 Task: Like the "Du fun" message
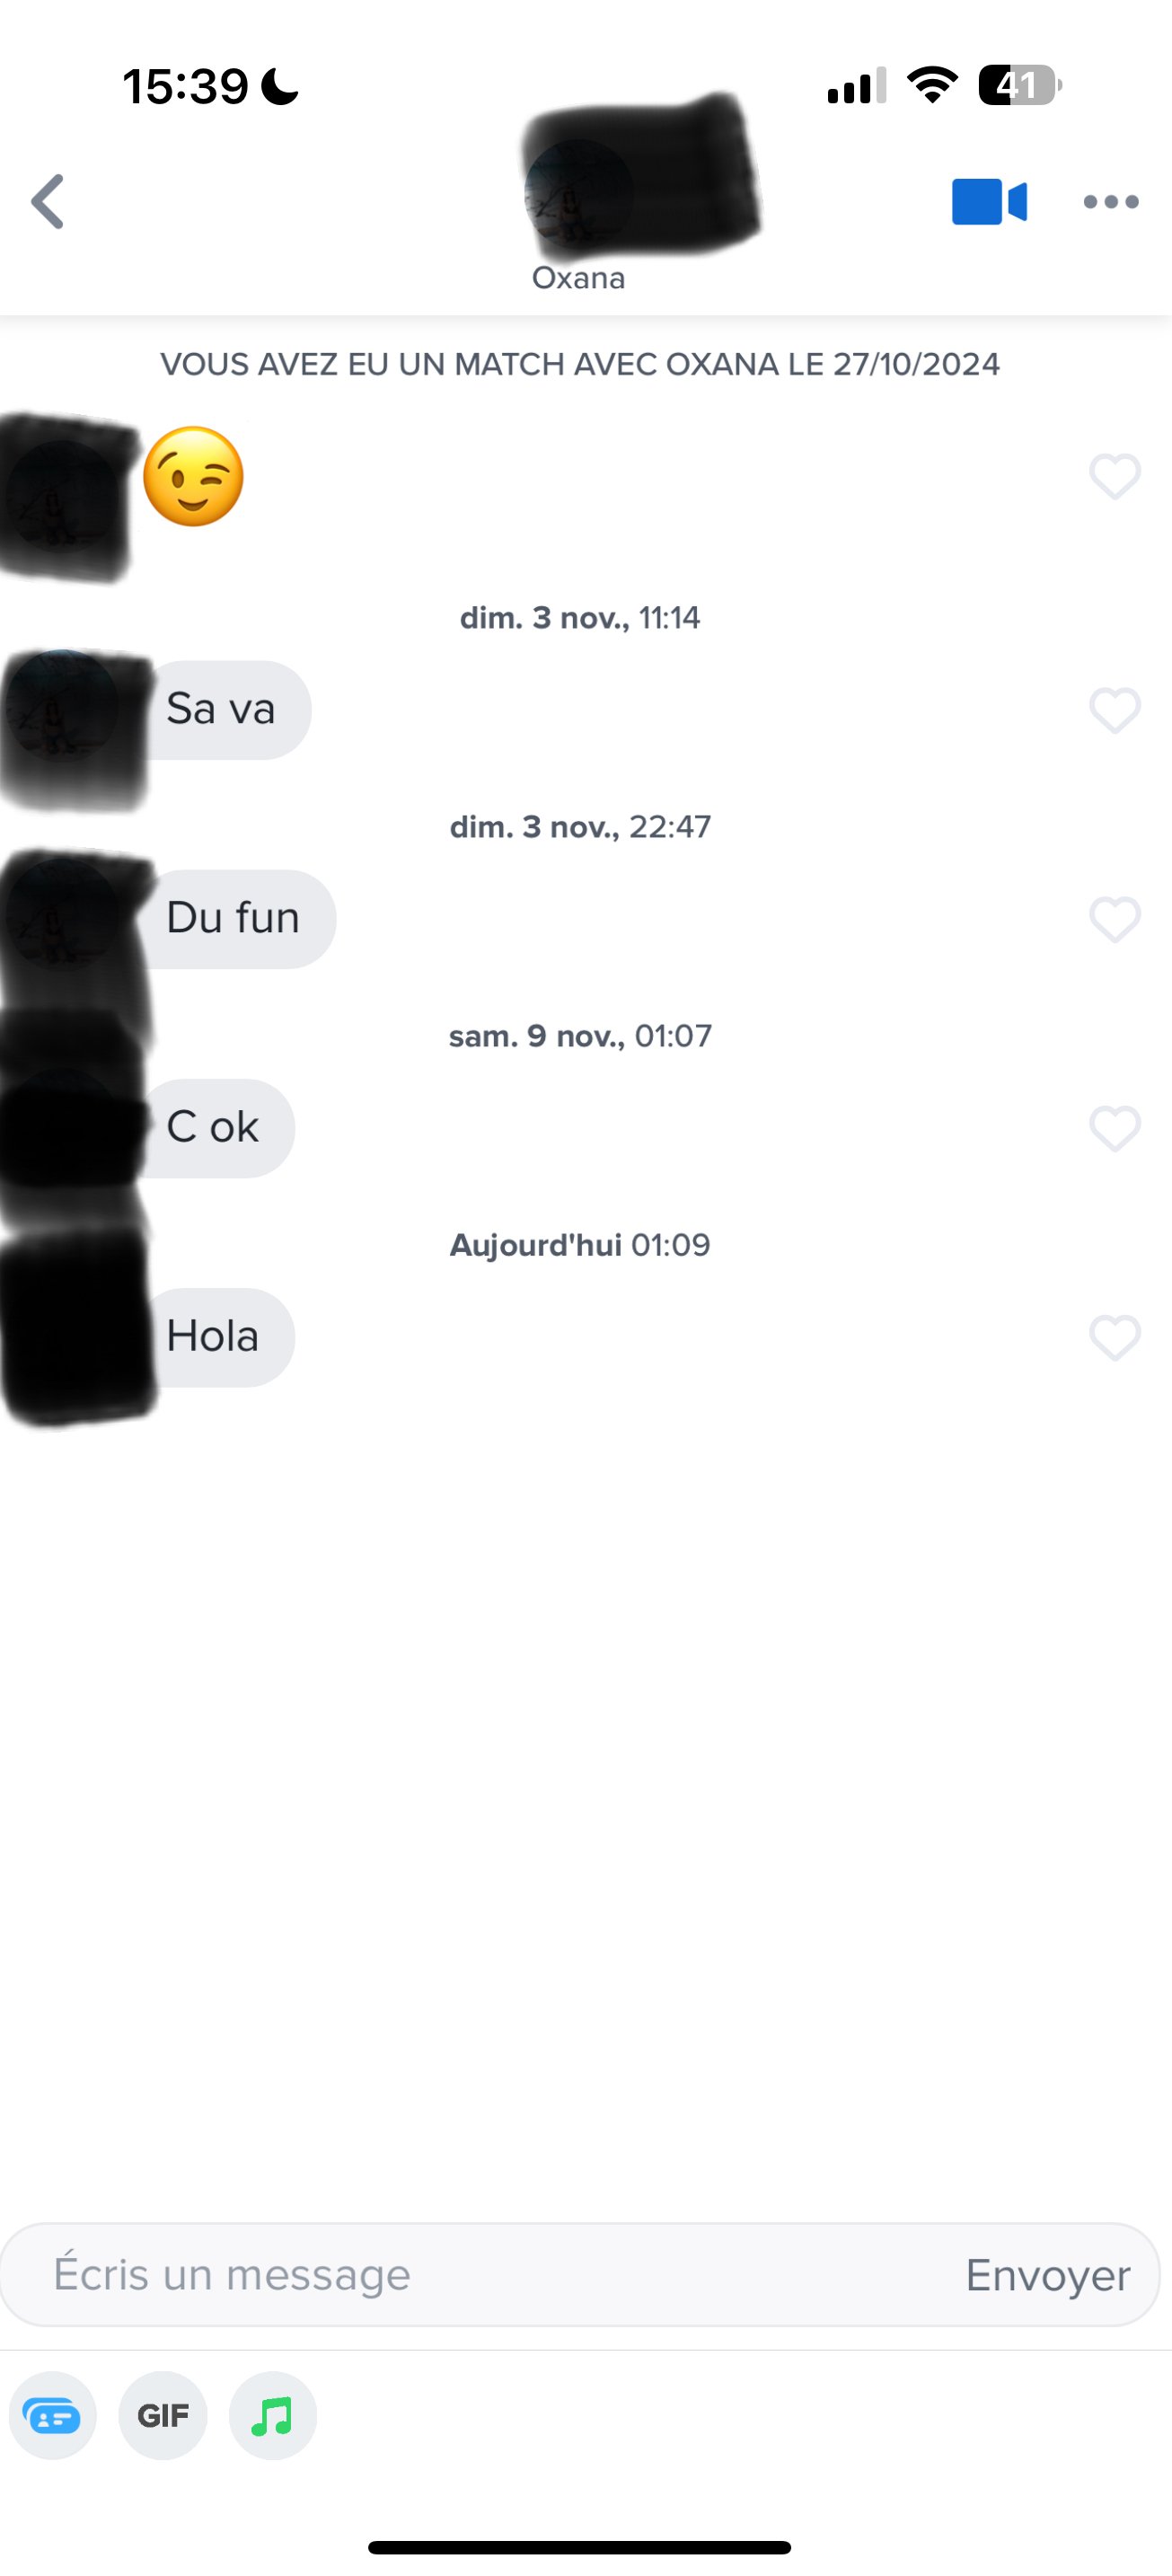(1115, 919)
